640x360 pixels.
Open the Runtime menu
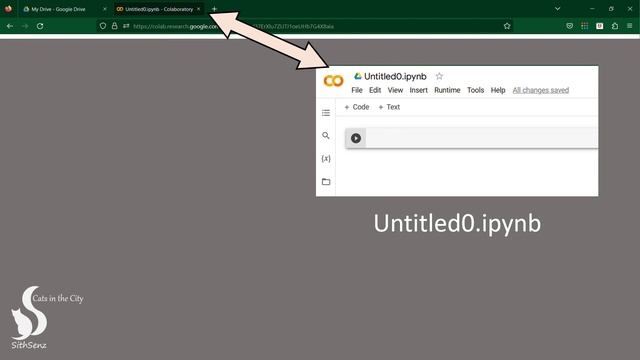[447, 90]
